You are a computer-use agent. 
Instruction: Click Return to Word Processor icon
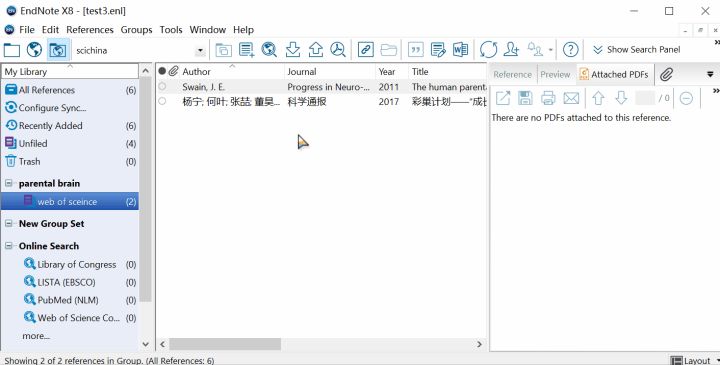pyautogui.click(x=460, y=50)
